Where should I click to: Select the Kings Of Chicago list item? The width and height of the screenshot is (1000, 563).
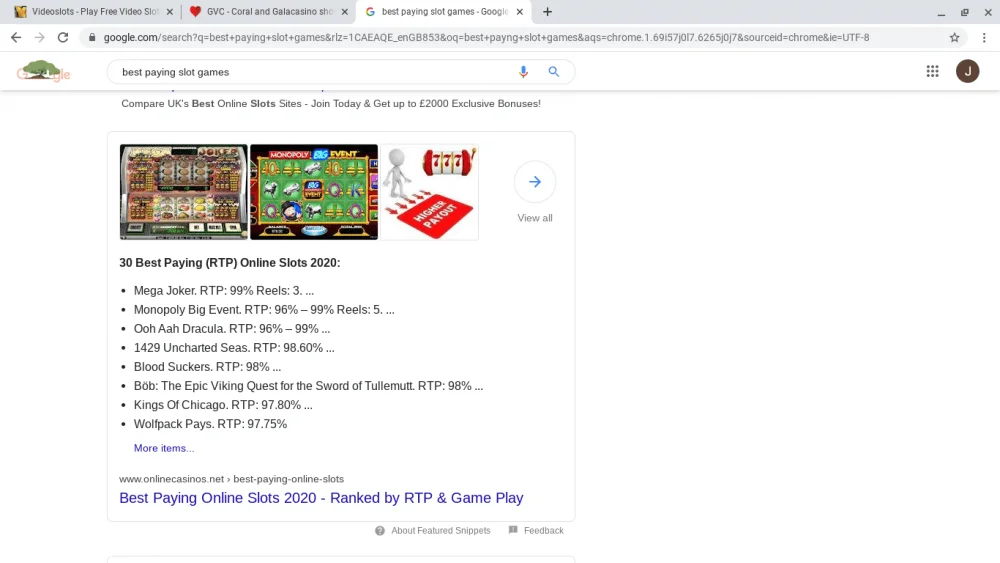(223, 405)
